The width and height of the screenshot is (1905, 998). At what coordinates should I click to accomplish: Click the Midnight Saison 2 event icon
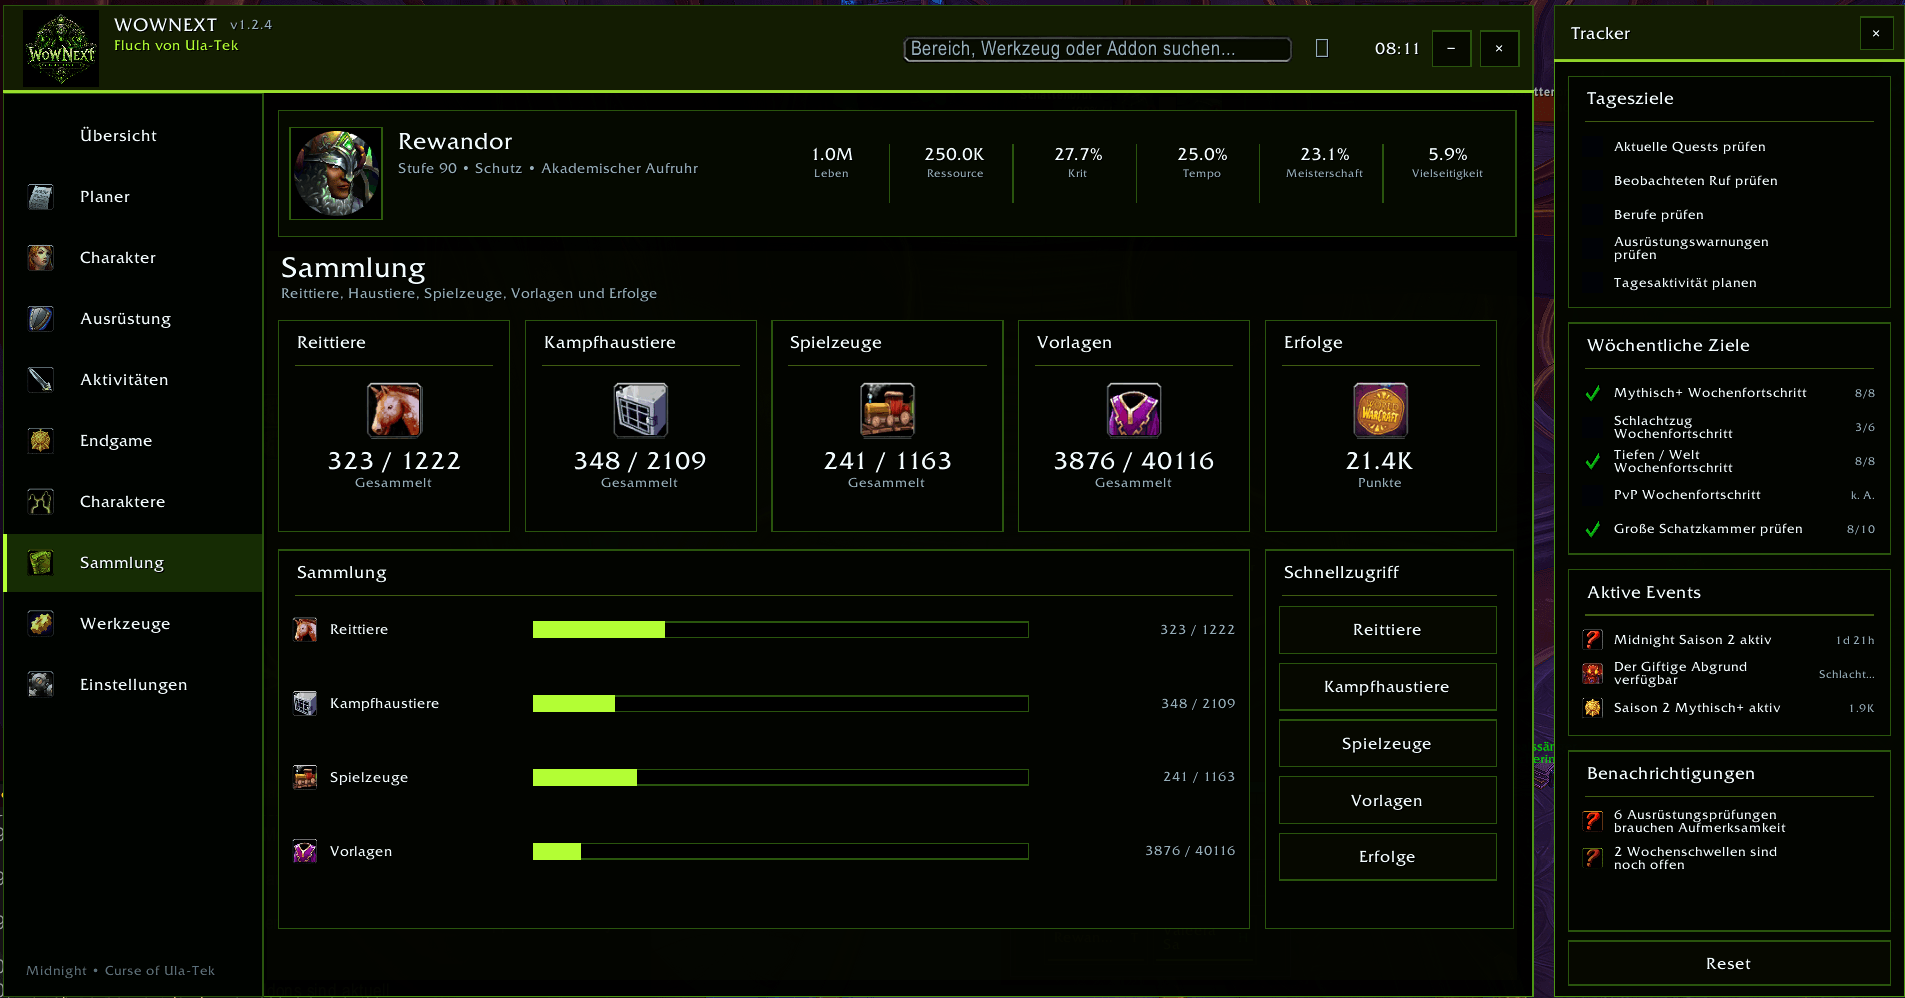click(x=1593, y=640)
